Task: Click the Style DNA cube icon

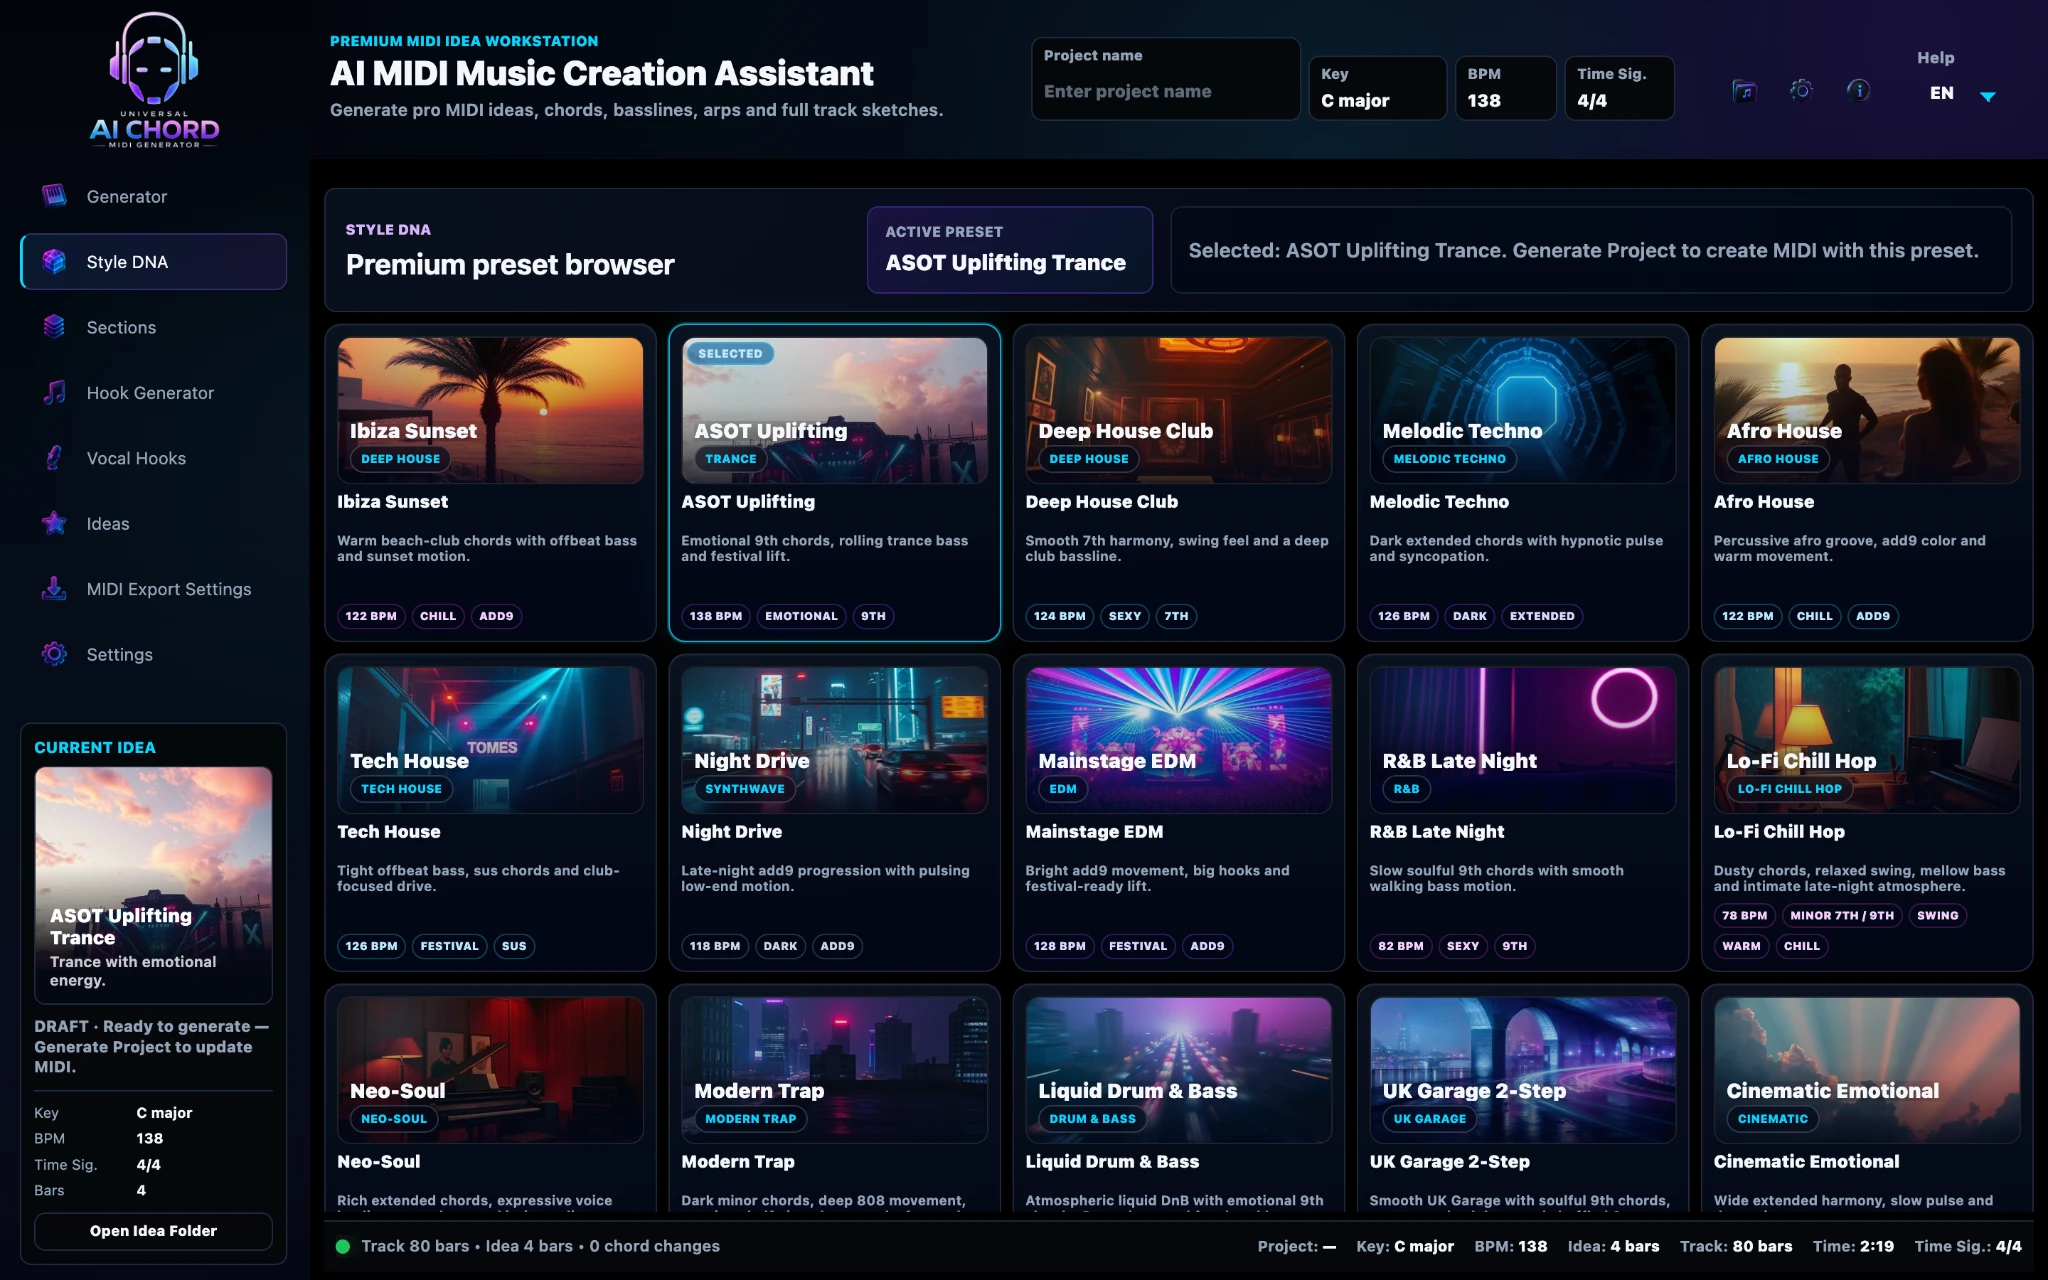Action: click(x=54, y=261)
